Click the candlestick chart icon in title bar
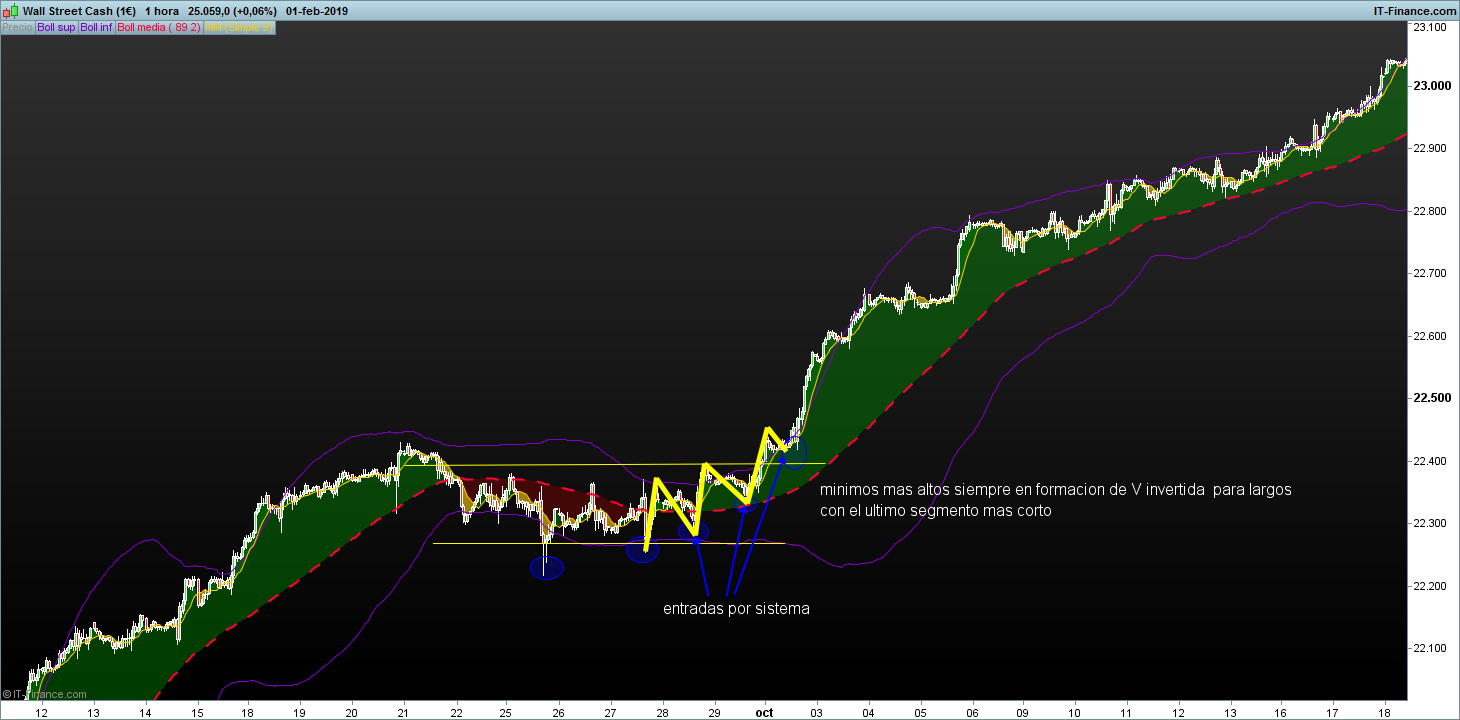Image resolution: width=1460 pixels, height=720 pixels. click(x=10, y=9)
